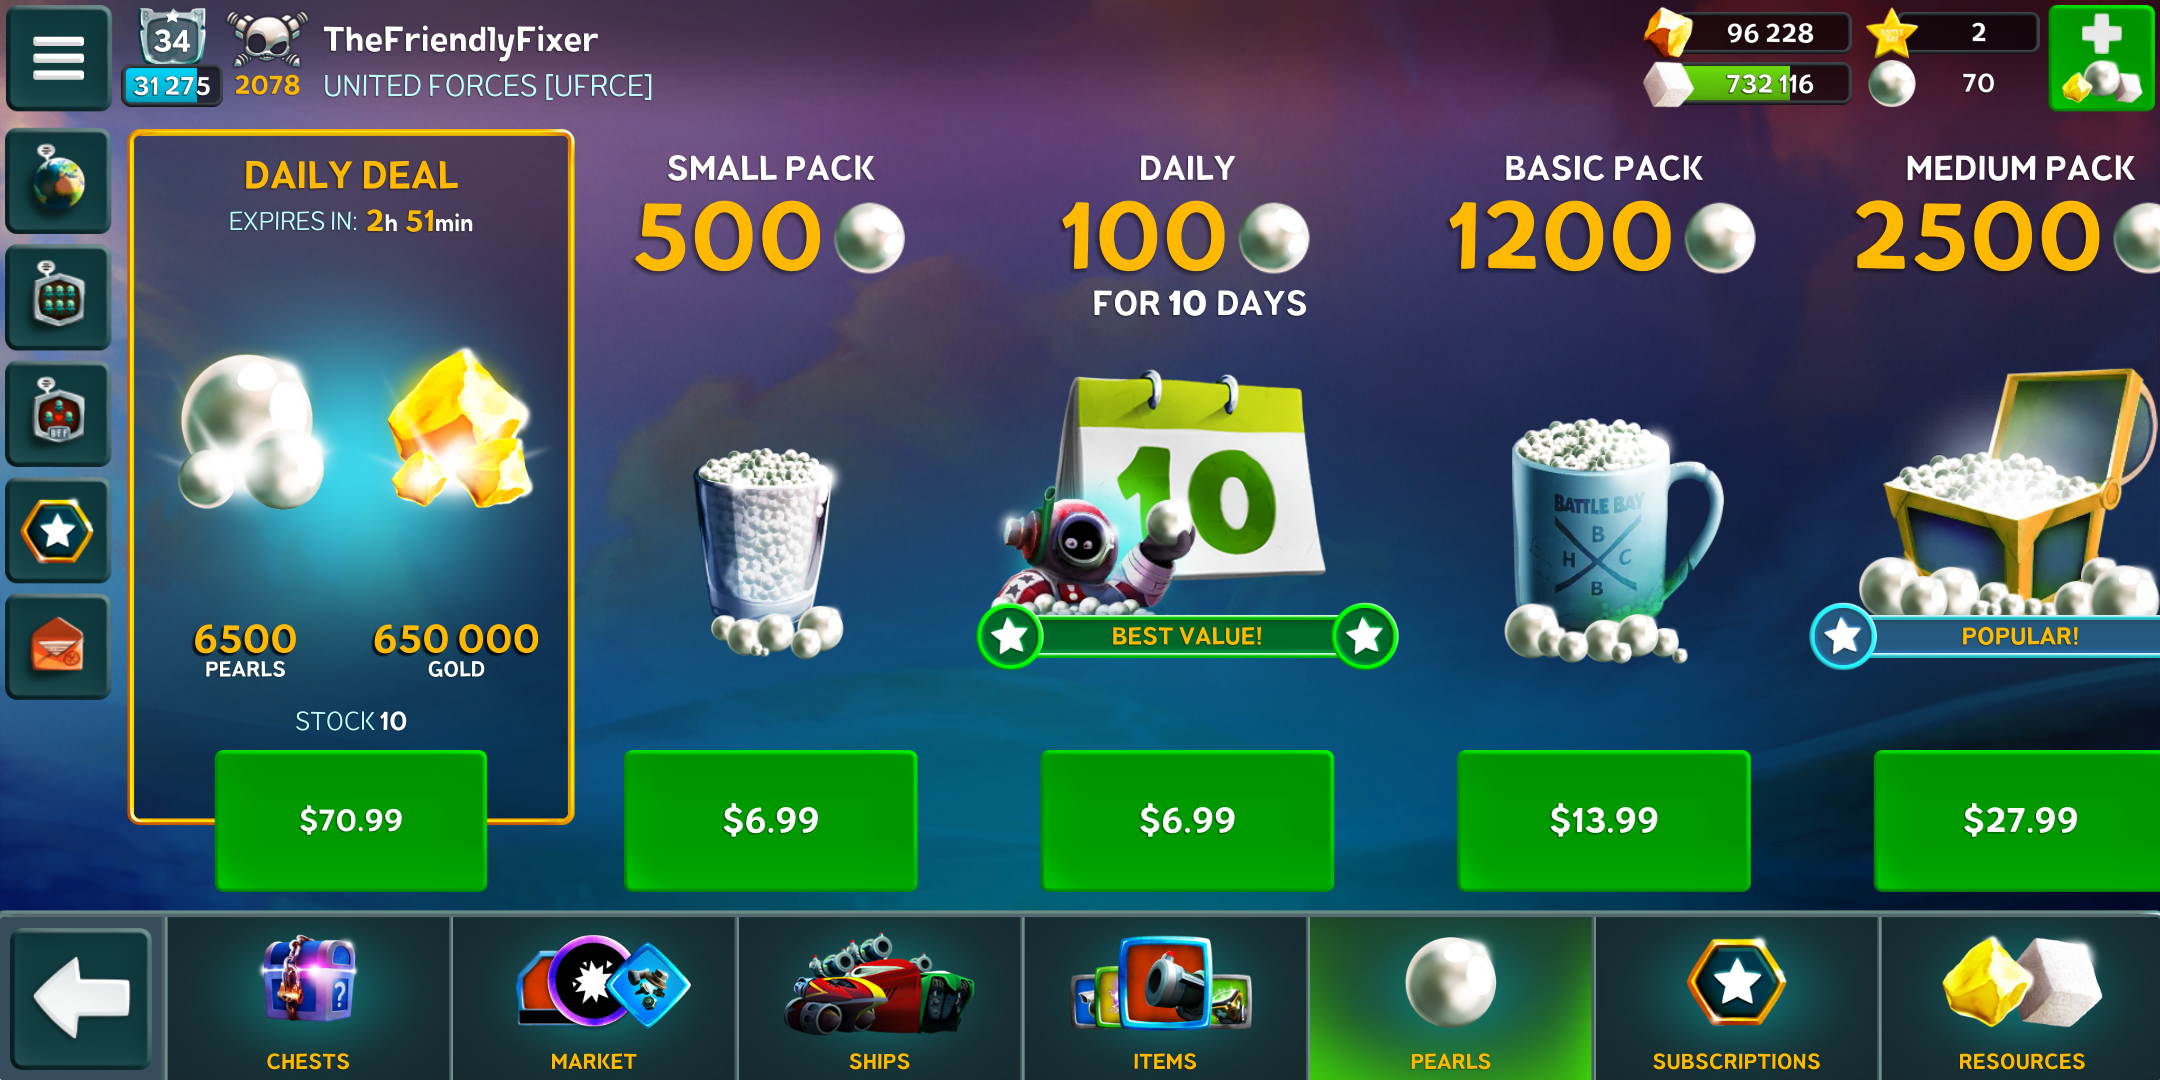This screenshot has height=1080, width=2160.
Task: Tap the skull infamy rating icon
Action: click(x=266, y=40)
